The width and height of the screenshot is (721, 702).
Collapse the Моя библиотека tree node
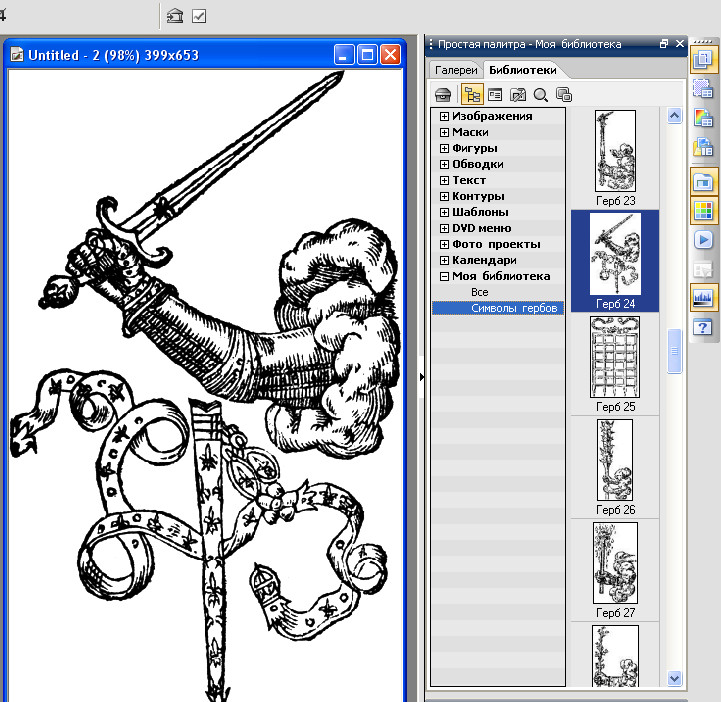(444, 276)
